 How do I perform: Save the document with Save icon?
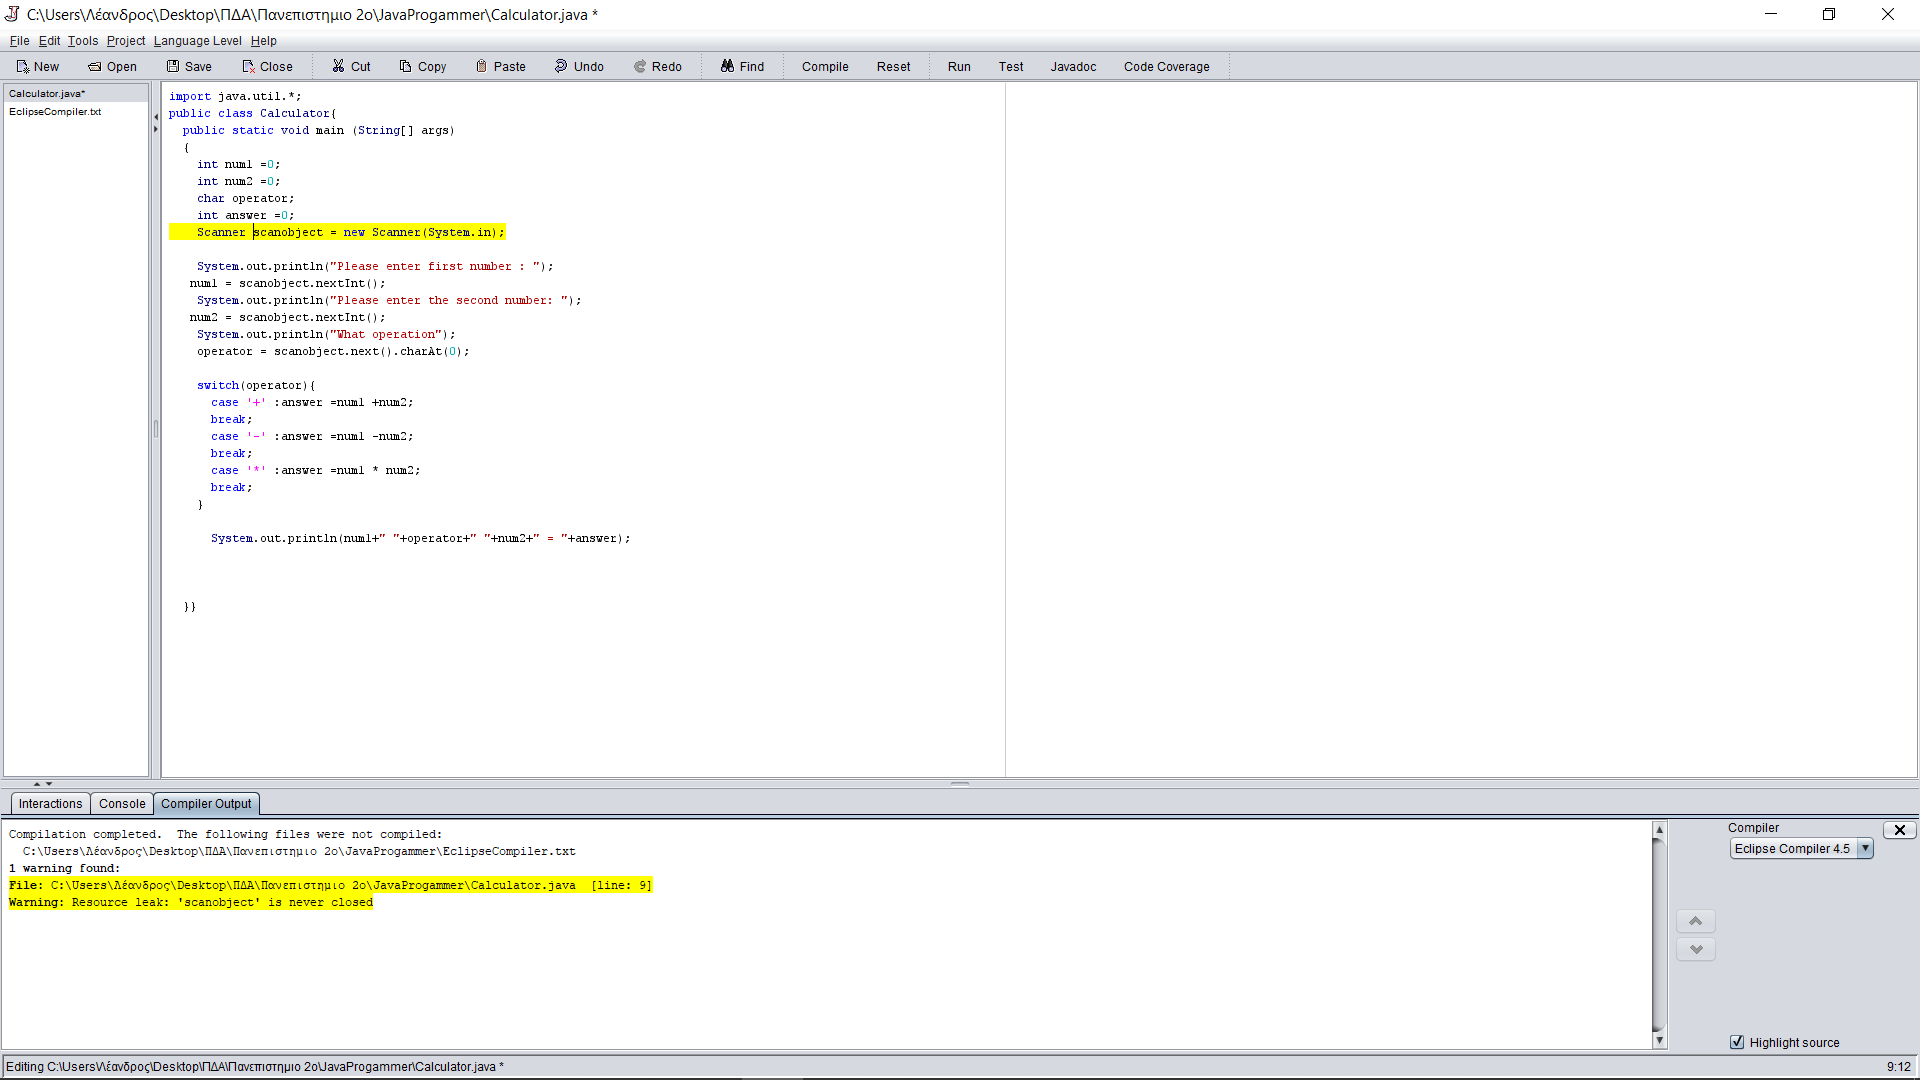click(x=173, y=67)
